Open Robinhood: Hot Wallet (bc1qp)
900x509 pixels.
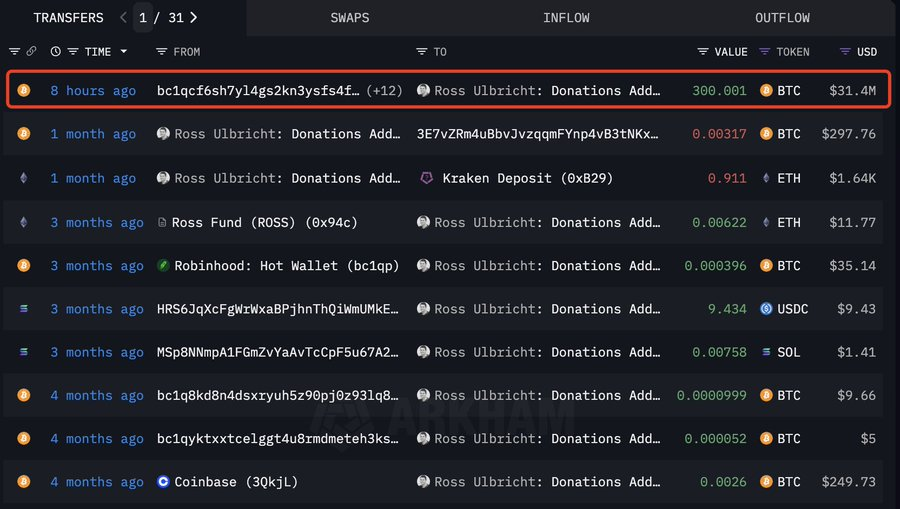pyautogui.click(x=286, y=266)
